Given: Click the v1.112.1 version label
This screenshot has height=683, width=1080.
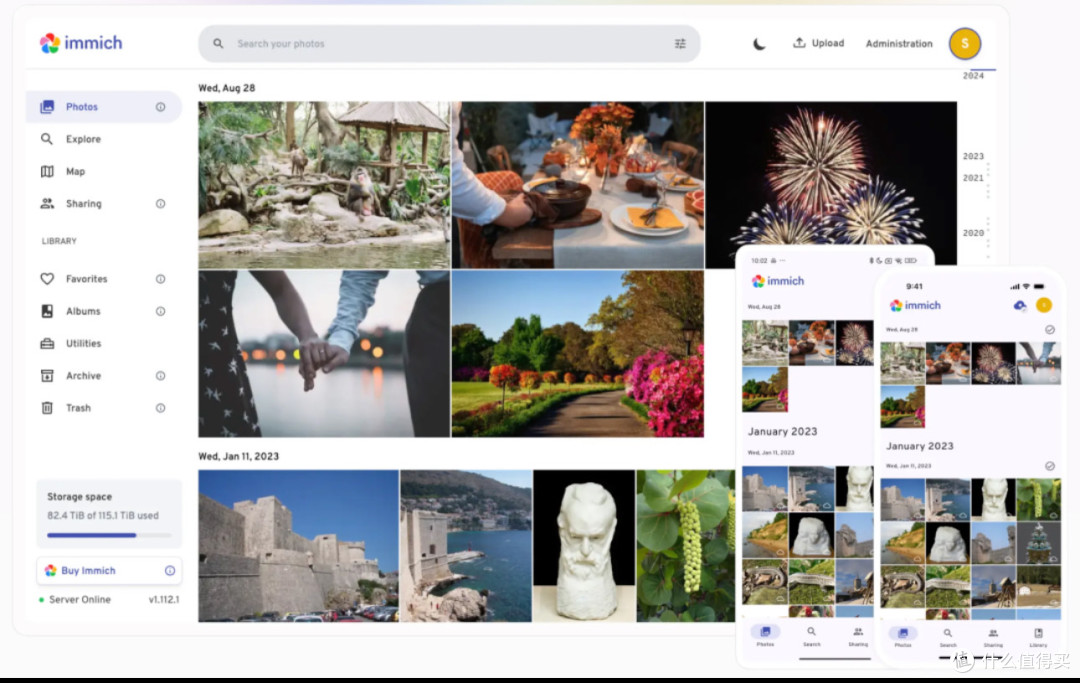Looking at the screenshot, I should (164, 600).
